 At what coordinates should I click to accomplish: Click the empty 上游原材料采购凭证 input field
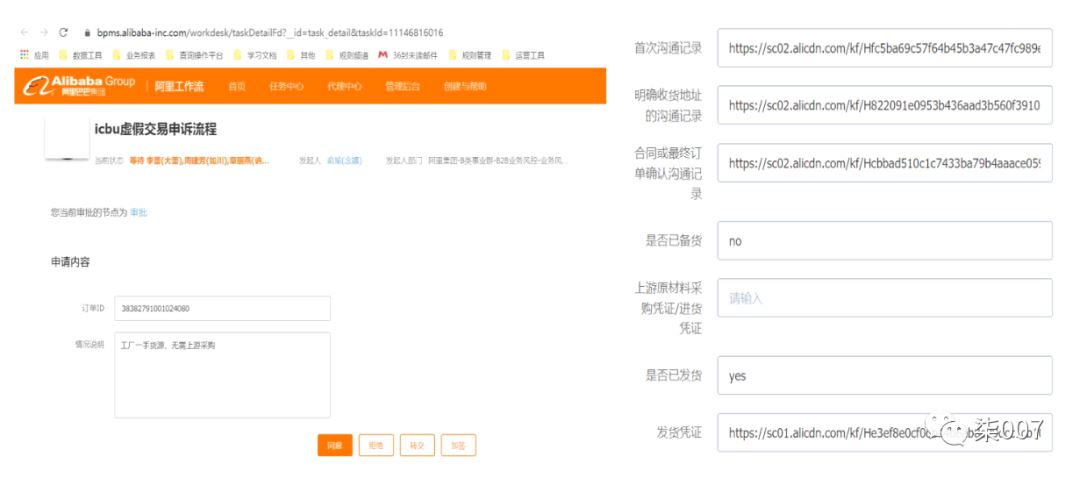click(x=885, y=298)
